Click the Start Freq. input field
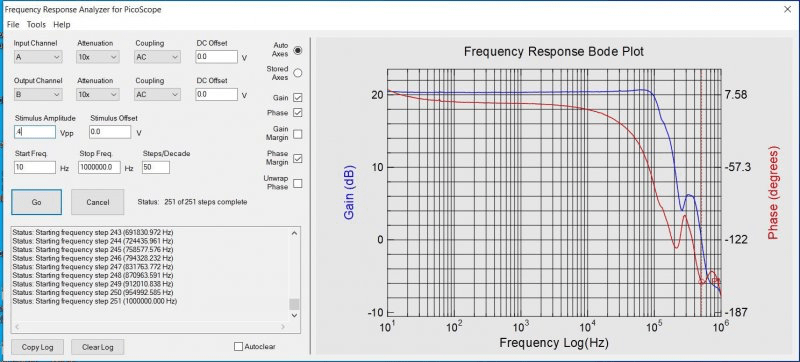 pos(35,167)
